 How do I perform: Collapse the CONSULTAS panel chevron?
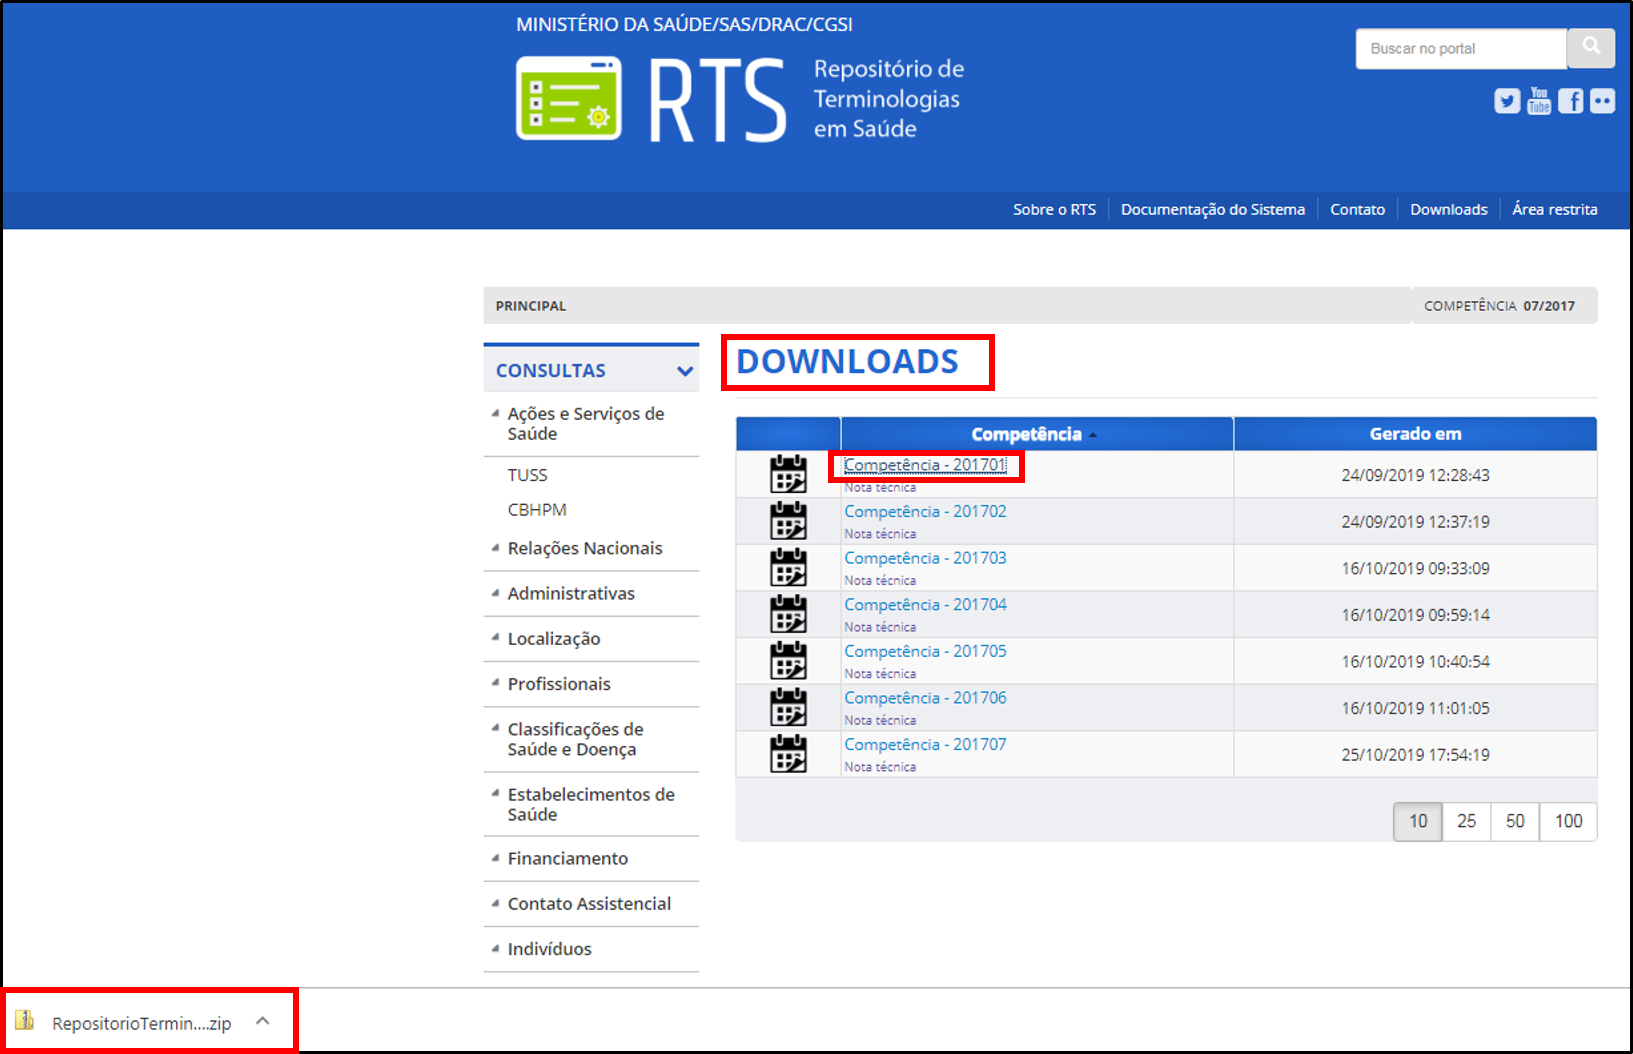point(685,371)
